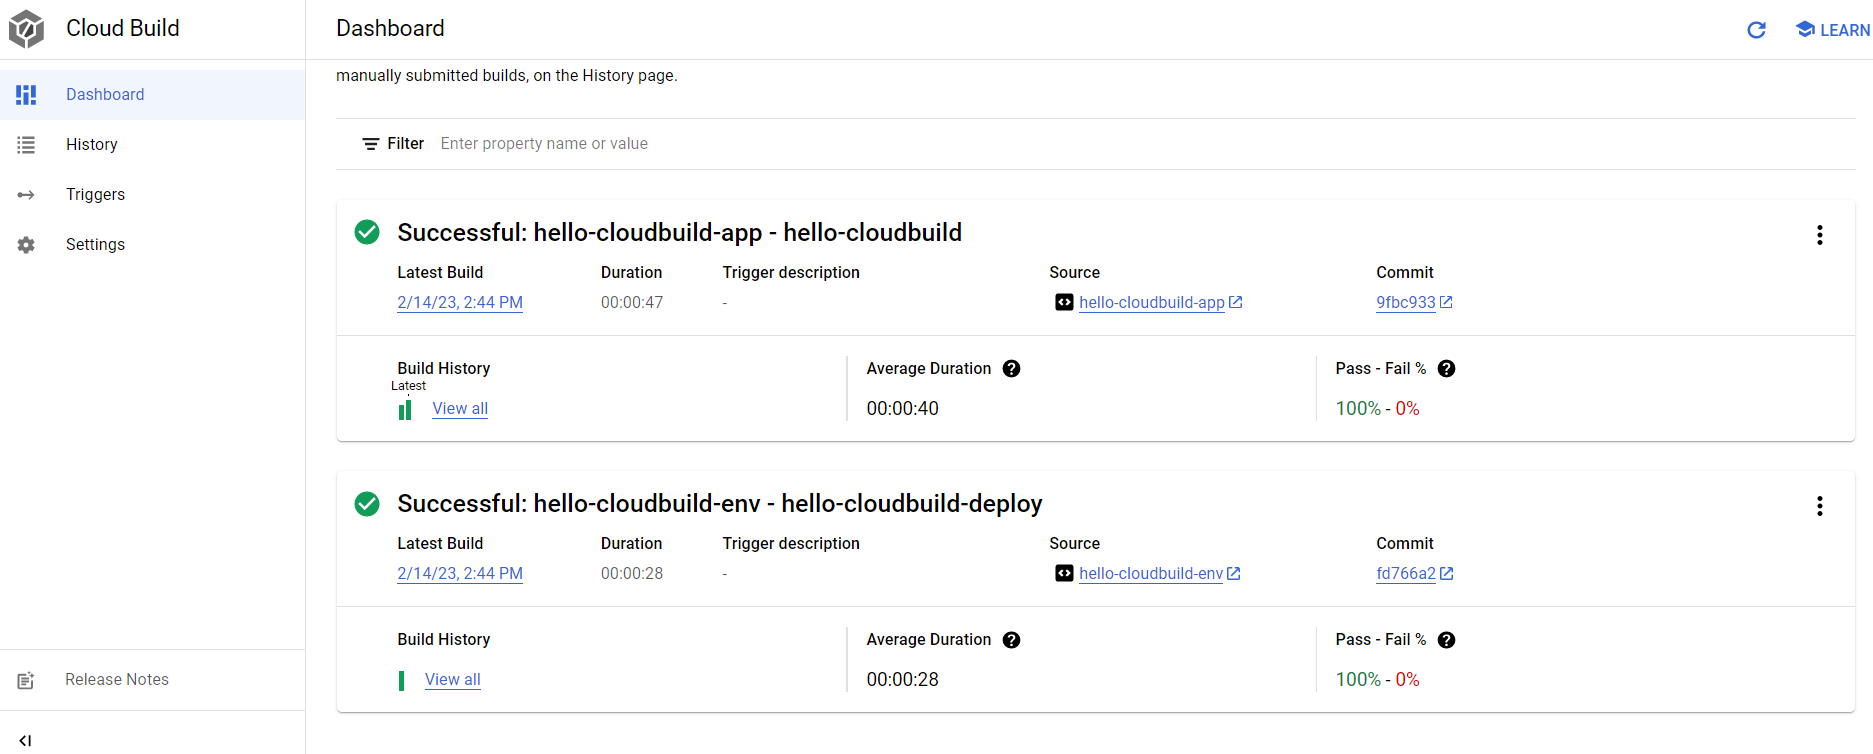Click the average duration value 00:00:40

click(902, 408)
